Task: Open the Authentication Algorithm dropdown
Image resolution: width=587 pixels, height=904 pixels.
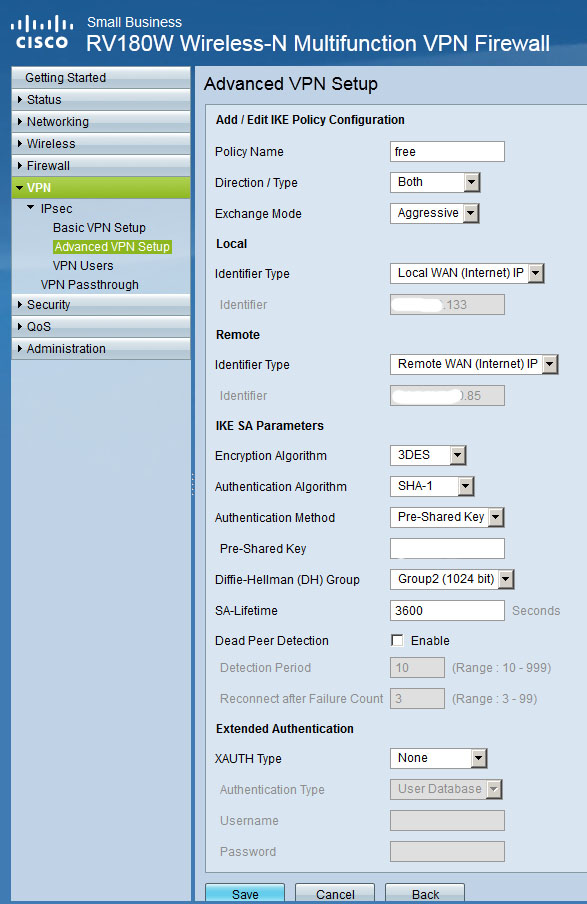Action: [x=432, y=487]
